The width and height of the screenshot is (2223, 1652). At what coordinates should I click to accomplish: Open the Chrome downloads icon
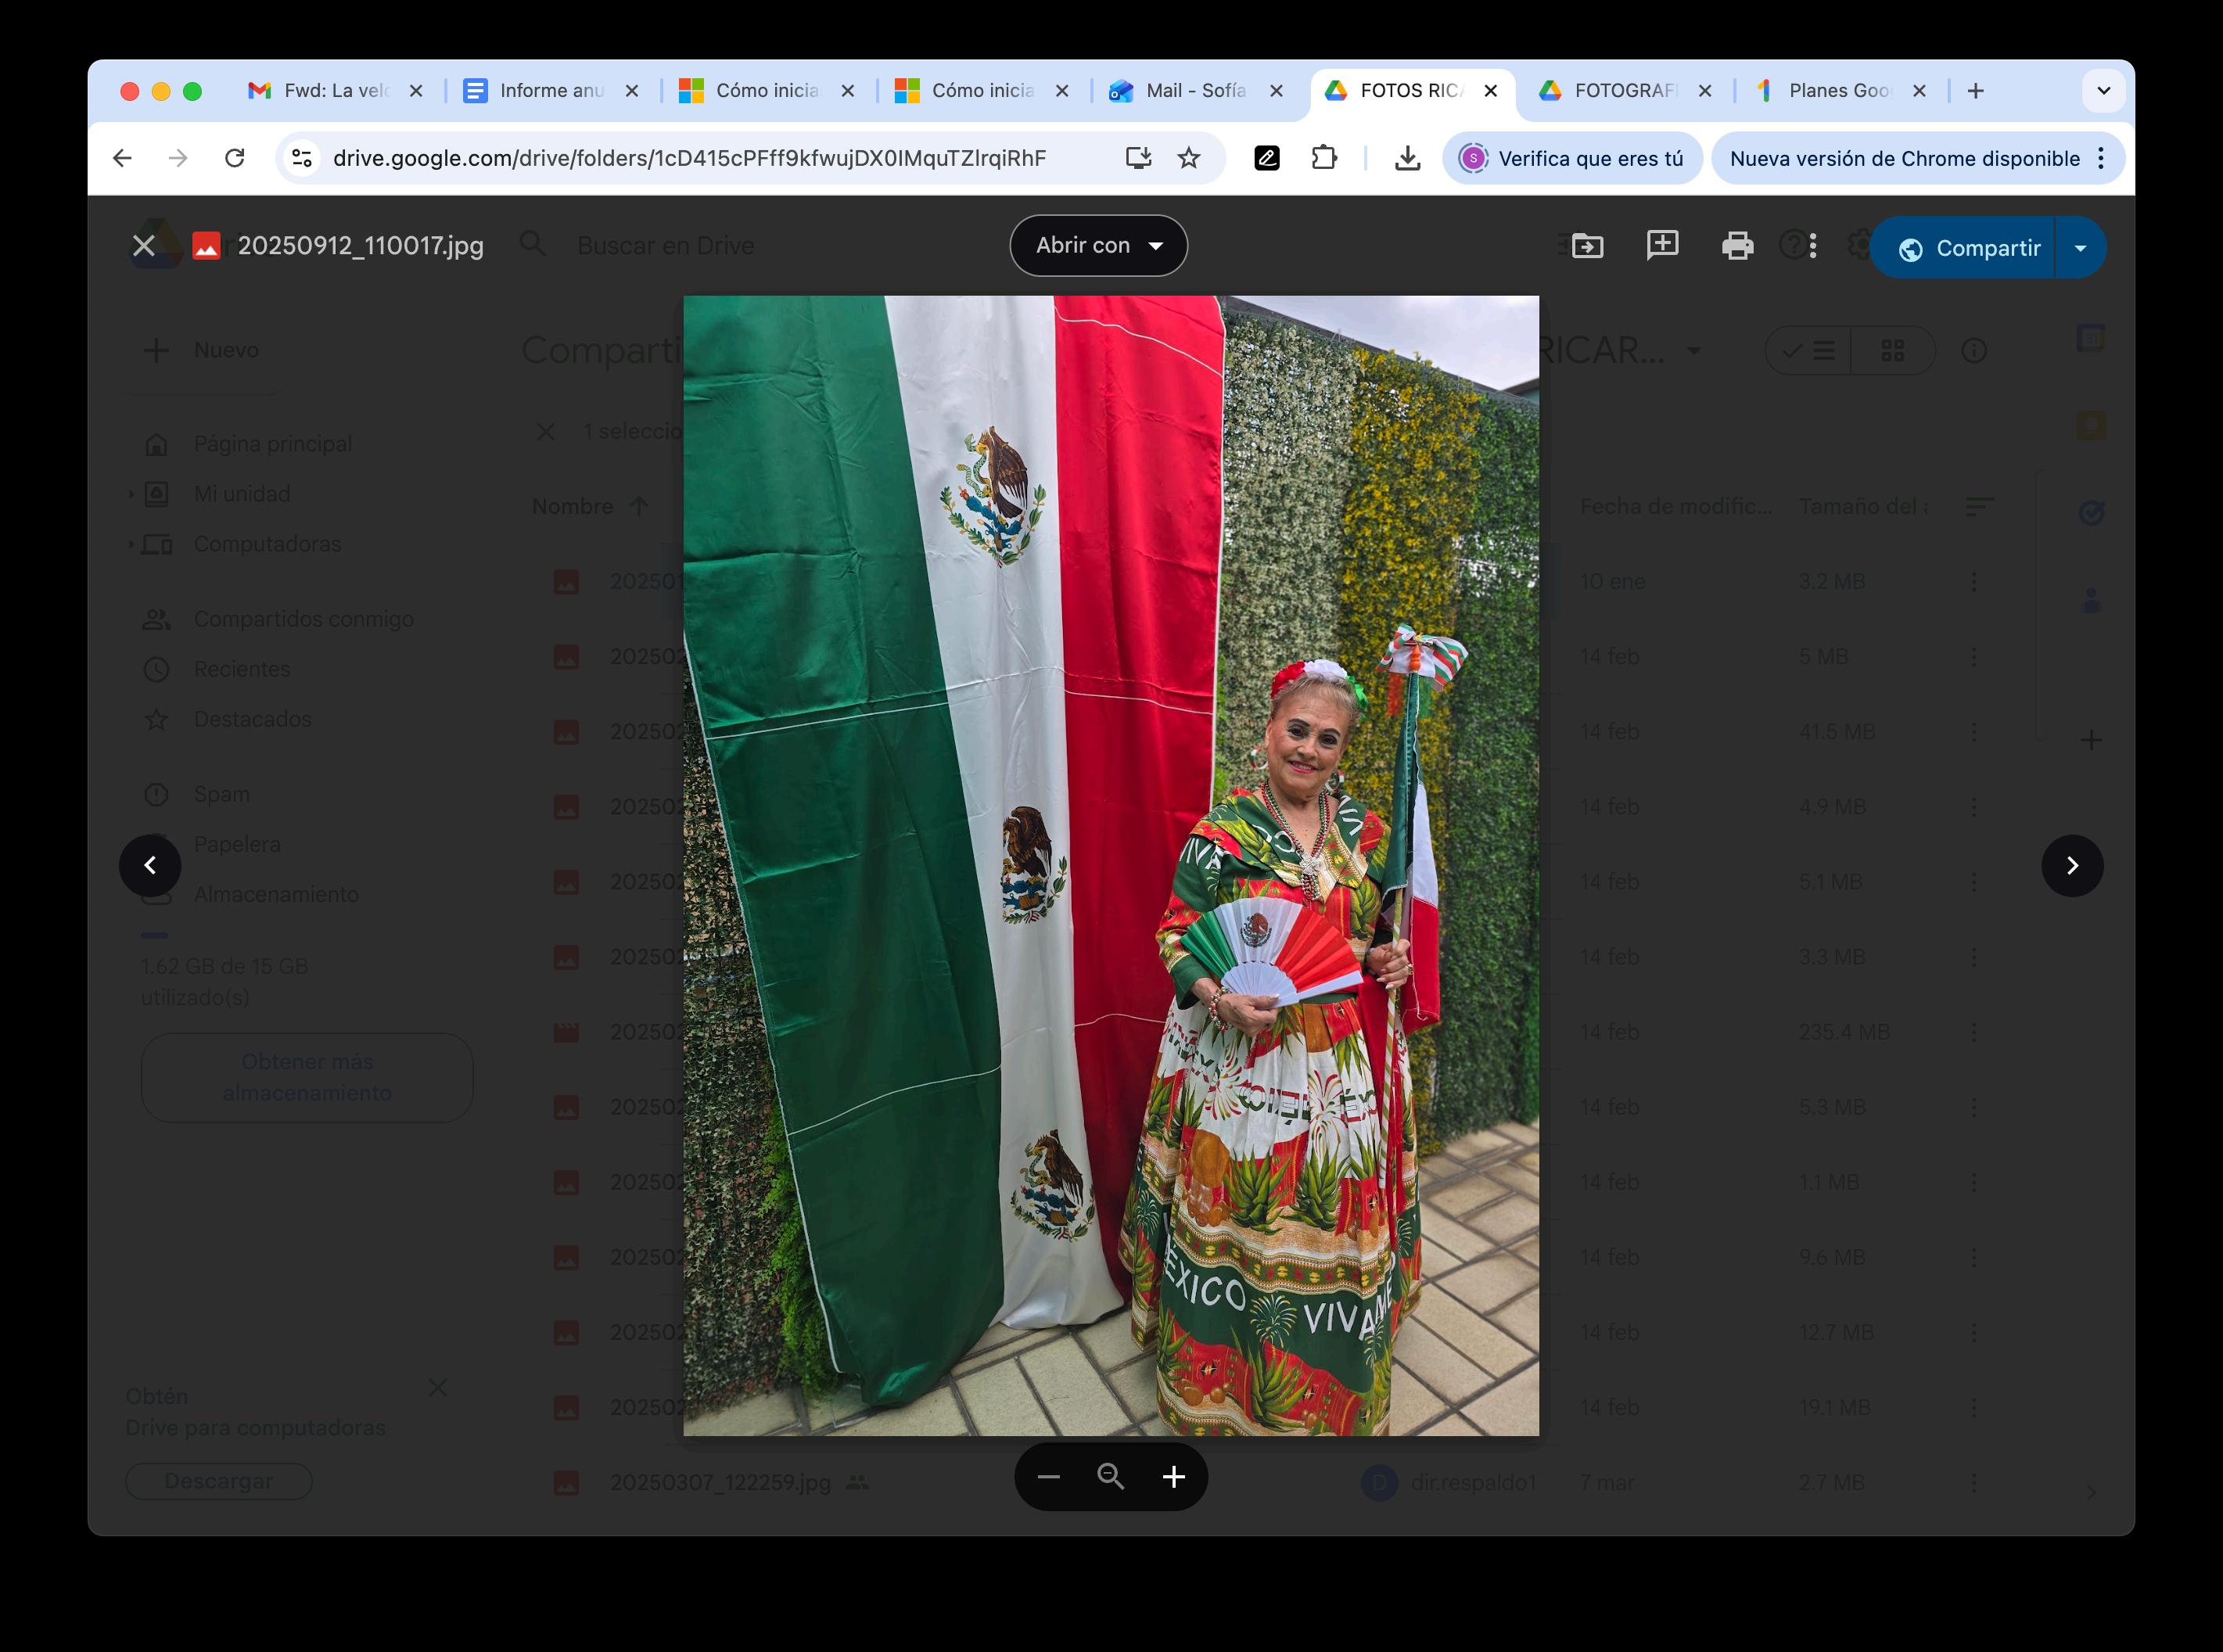coord(1407,158)
